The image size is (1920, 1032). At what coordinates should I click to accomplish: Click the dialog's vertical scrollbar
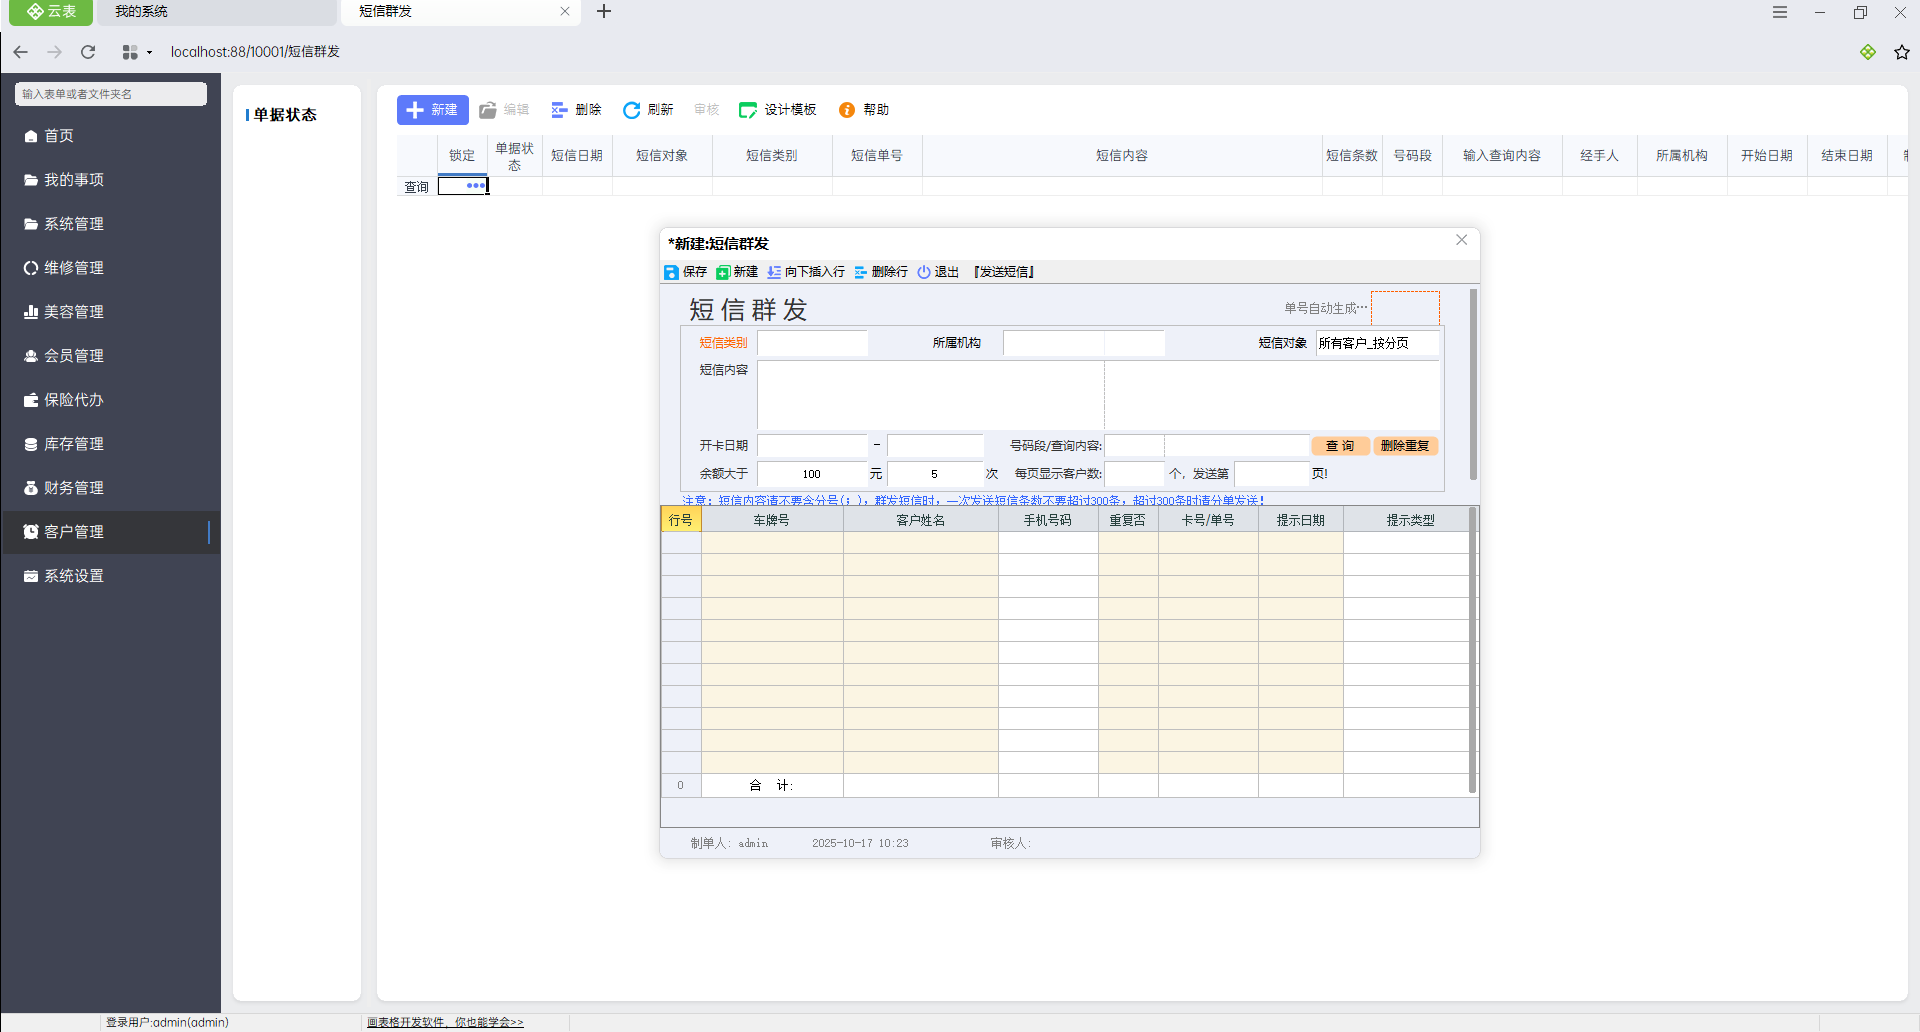(1472, 385)
